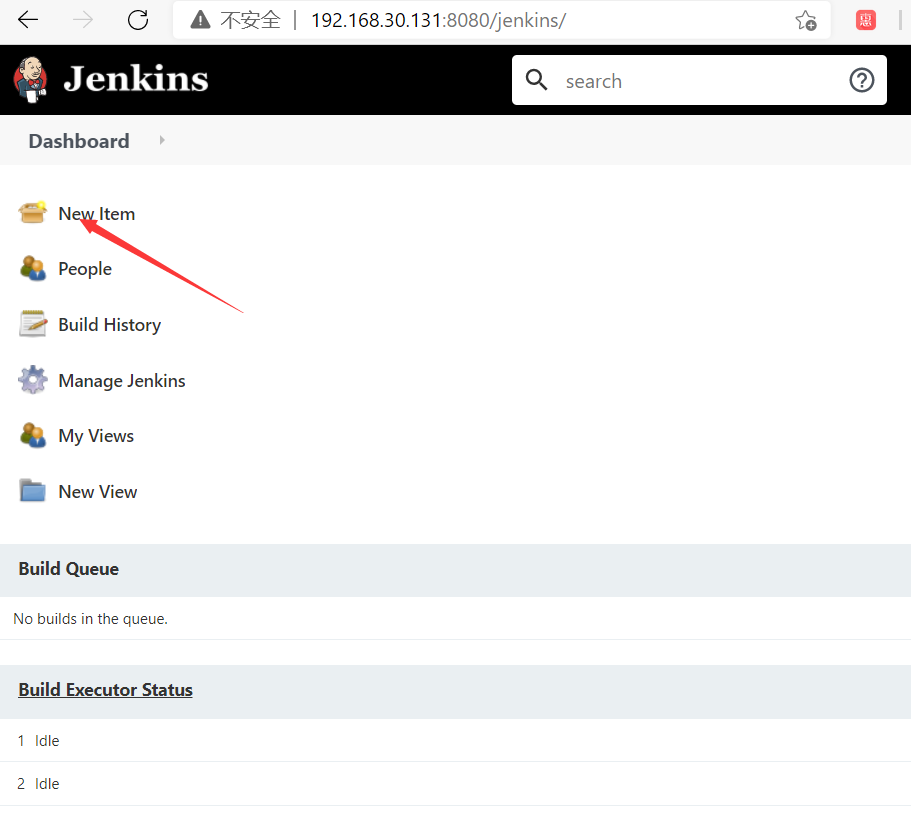Image resolution: width=911 pixels, height=824 pixels.
Task: Click the magnifier search icon
Action: click(x=536, y=80)
